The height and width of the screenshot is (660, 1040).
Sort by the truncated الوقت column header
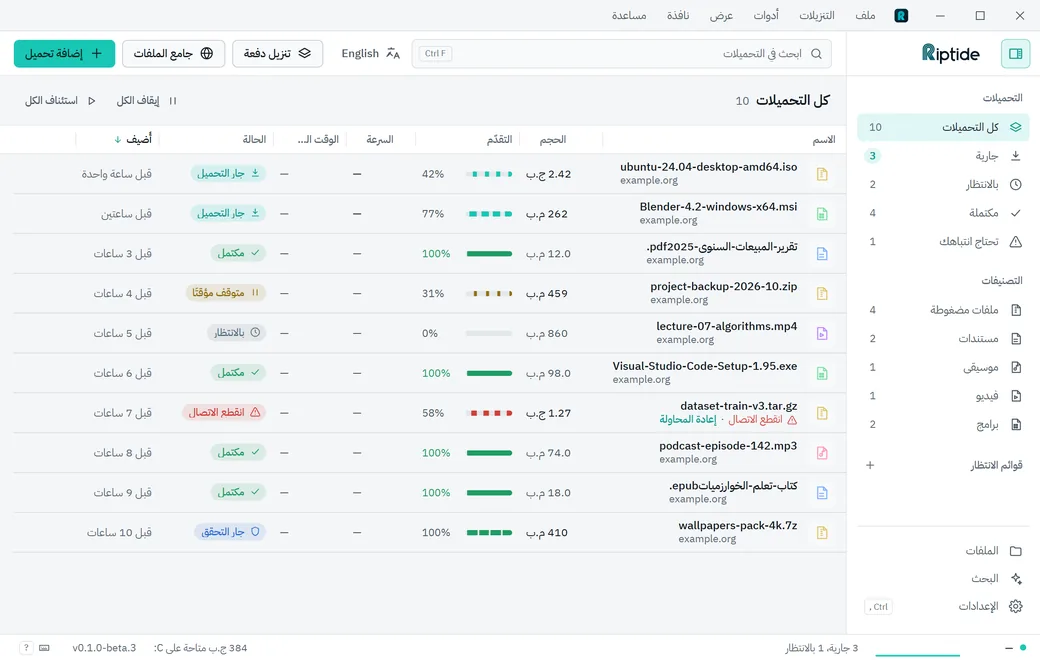tap(318, 139)
